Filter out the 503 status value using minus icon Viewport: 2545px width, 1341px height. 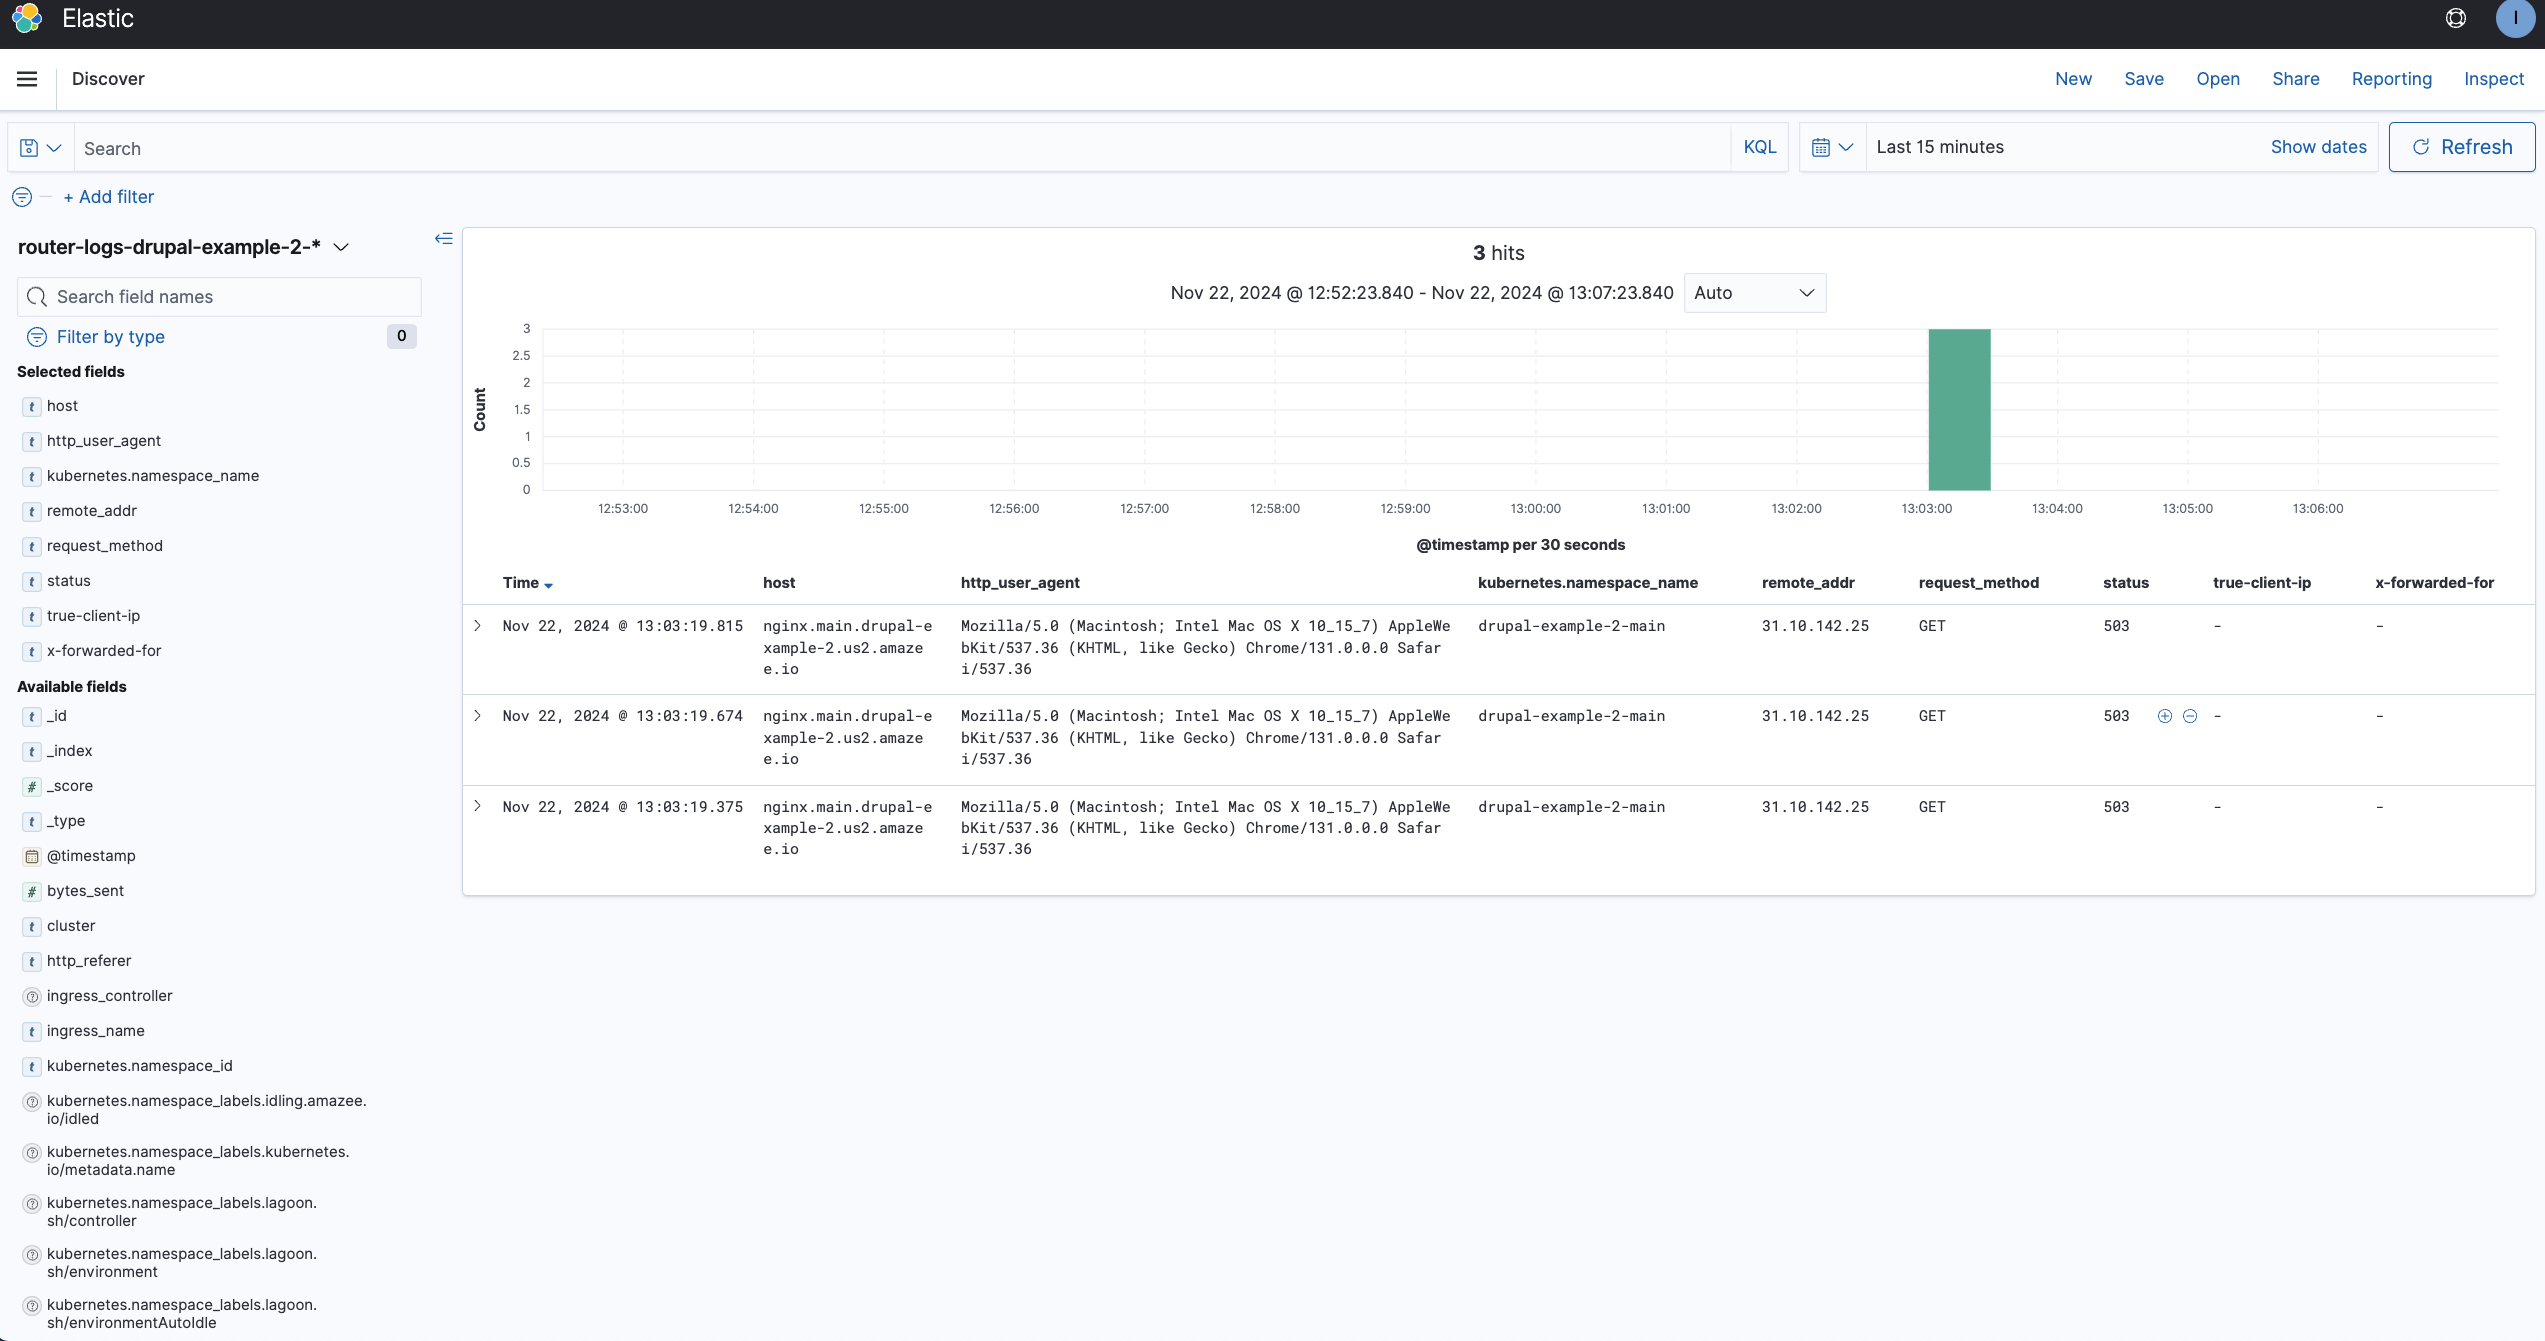pos(2190,716)
